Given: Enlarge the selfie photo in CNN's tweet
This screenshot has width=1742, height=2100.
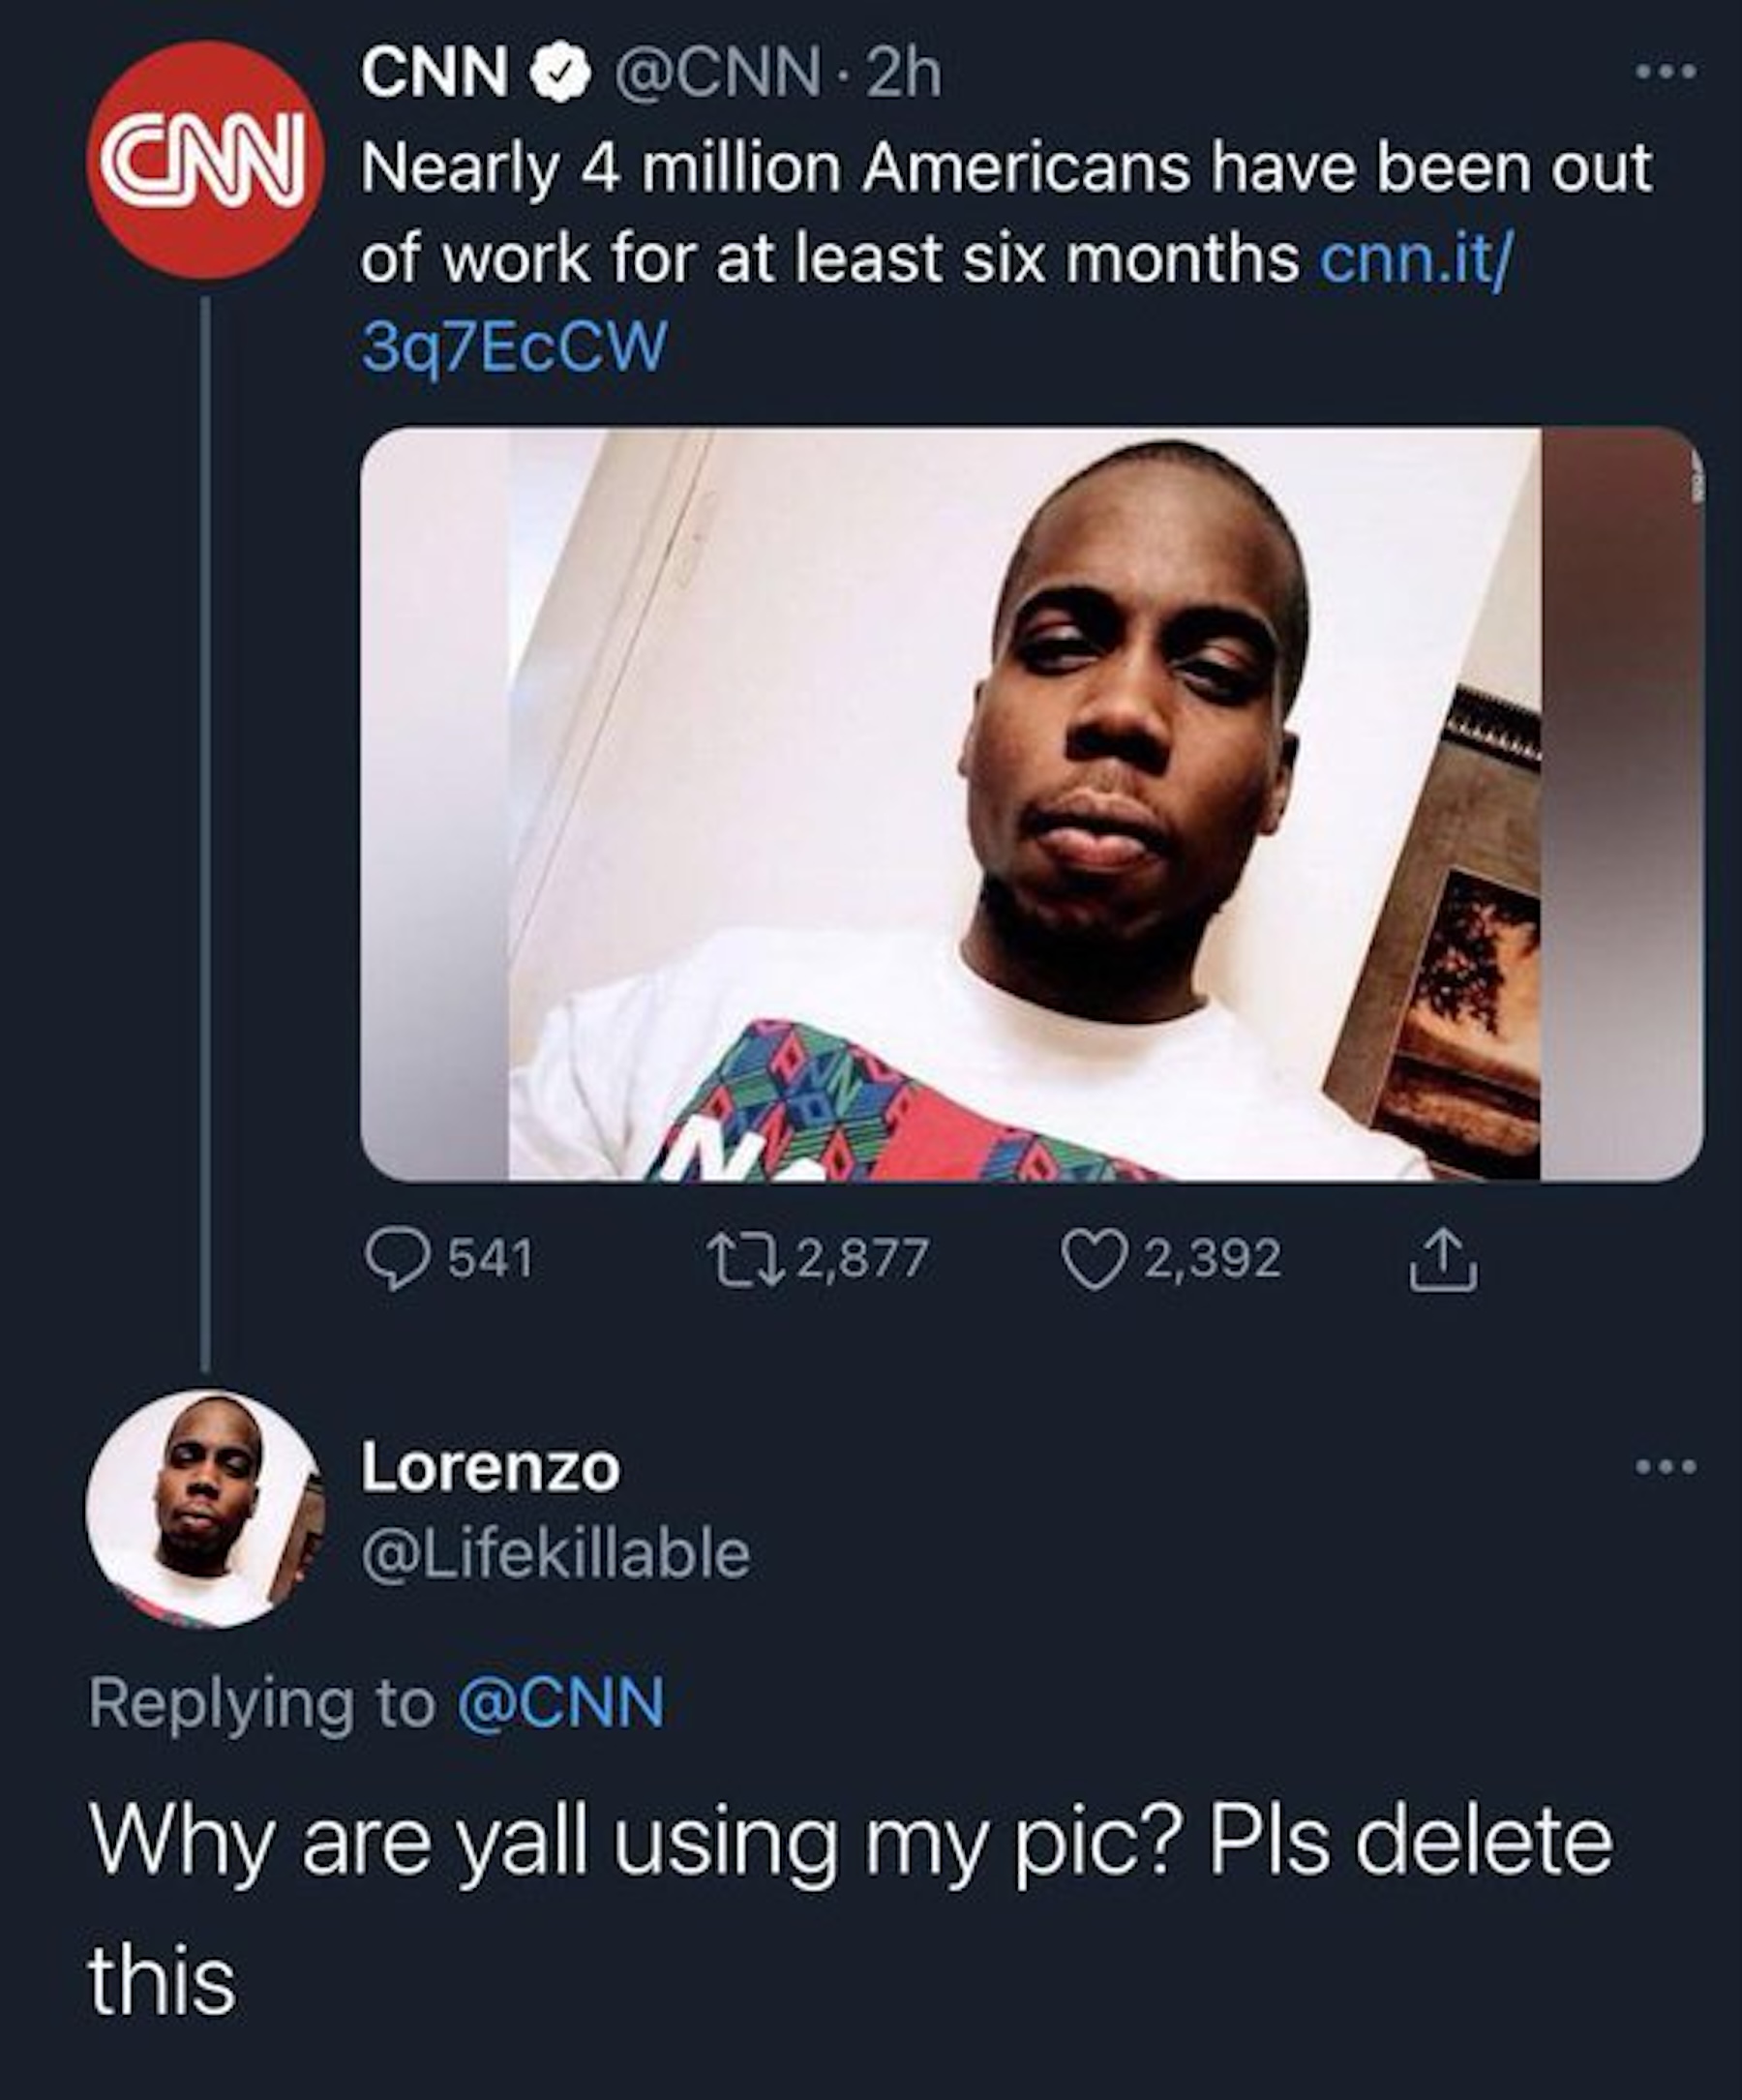Looking at the screenshot, I should tap(1030, 804).
